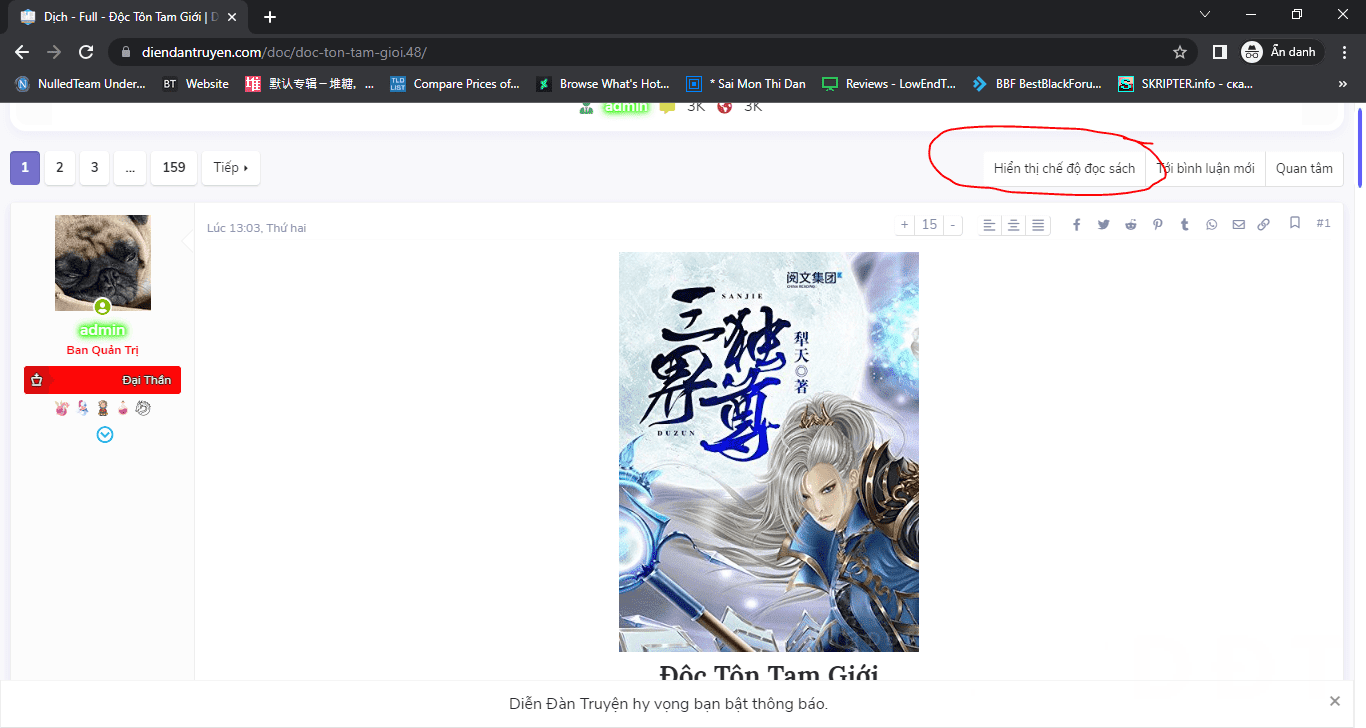Click the pink potion badge under Đại Thần
1366x728 pixels.
tap(123, 409)
